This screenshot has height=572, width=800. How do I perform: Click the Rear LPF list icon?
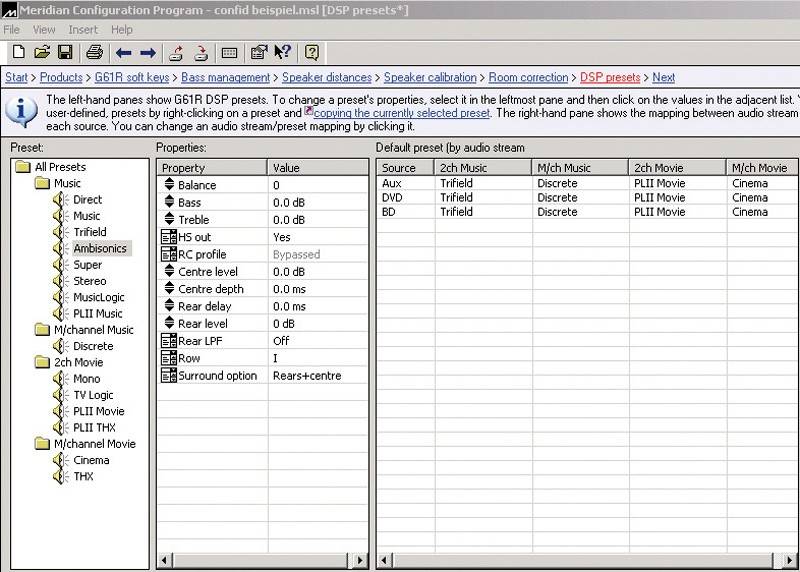pyautogui.click(x=169, y=341)
